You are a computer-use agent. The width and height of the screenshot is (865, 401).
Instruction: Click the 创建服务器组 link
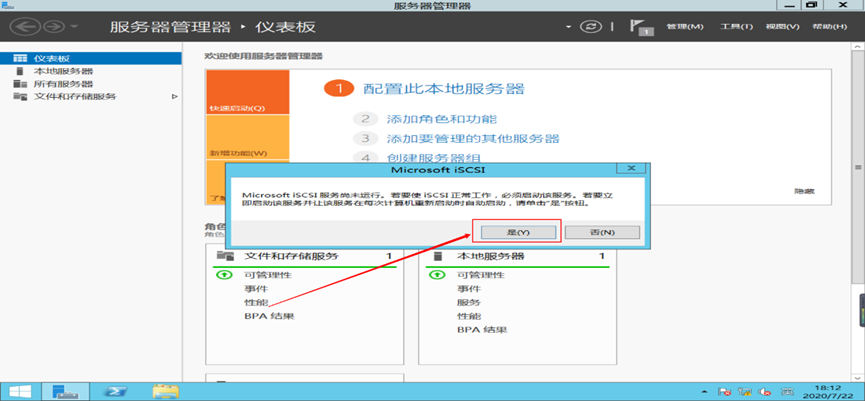click(434, 158)
